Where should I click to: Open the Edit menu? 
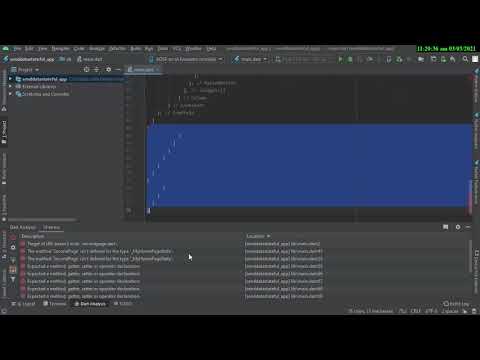(29, 49)
